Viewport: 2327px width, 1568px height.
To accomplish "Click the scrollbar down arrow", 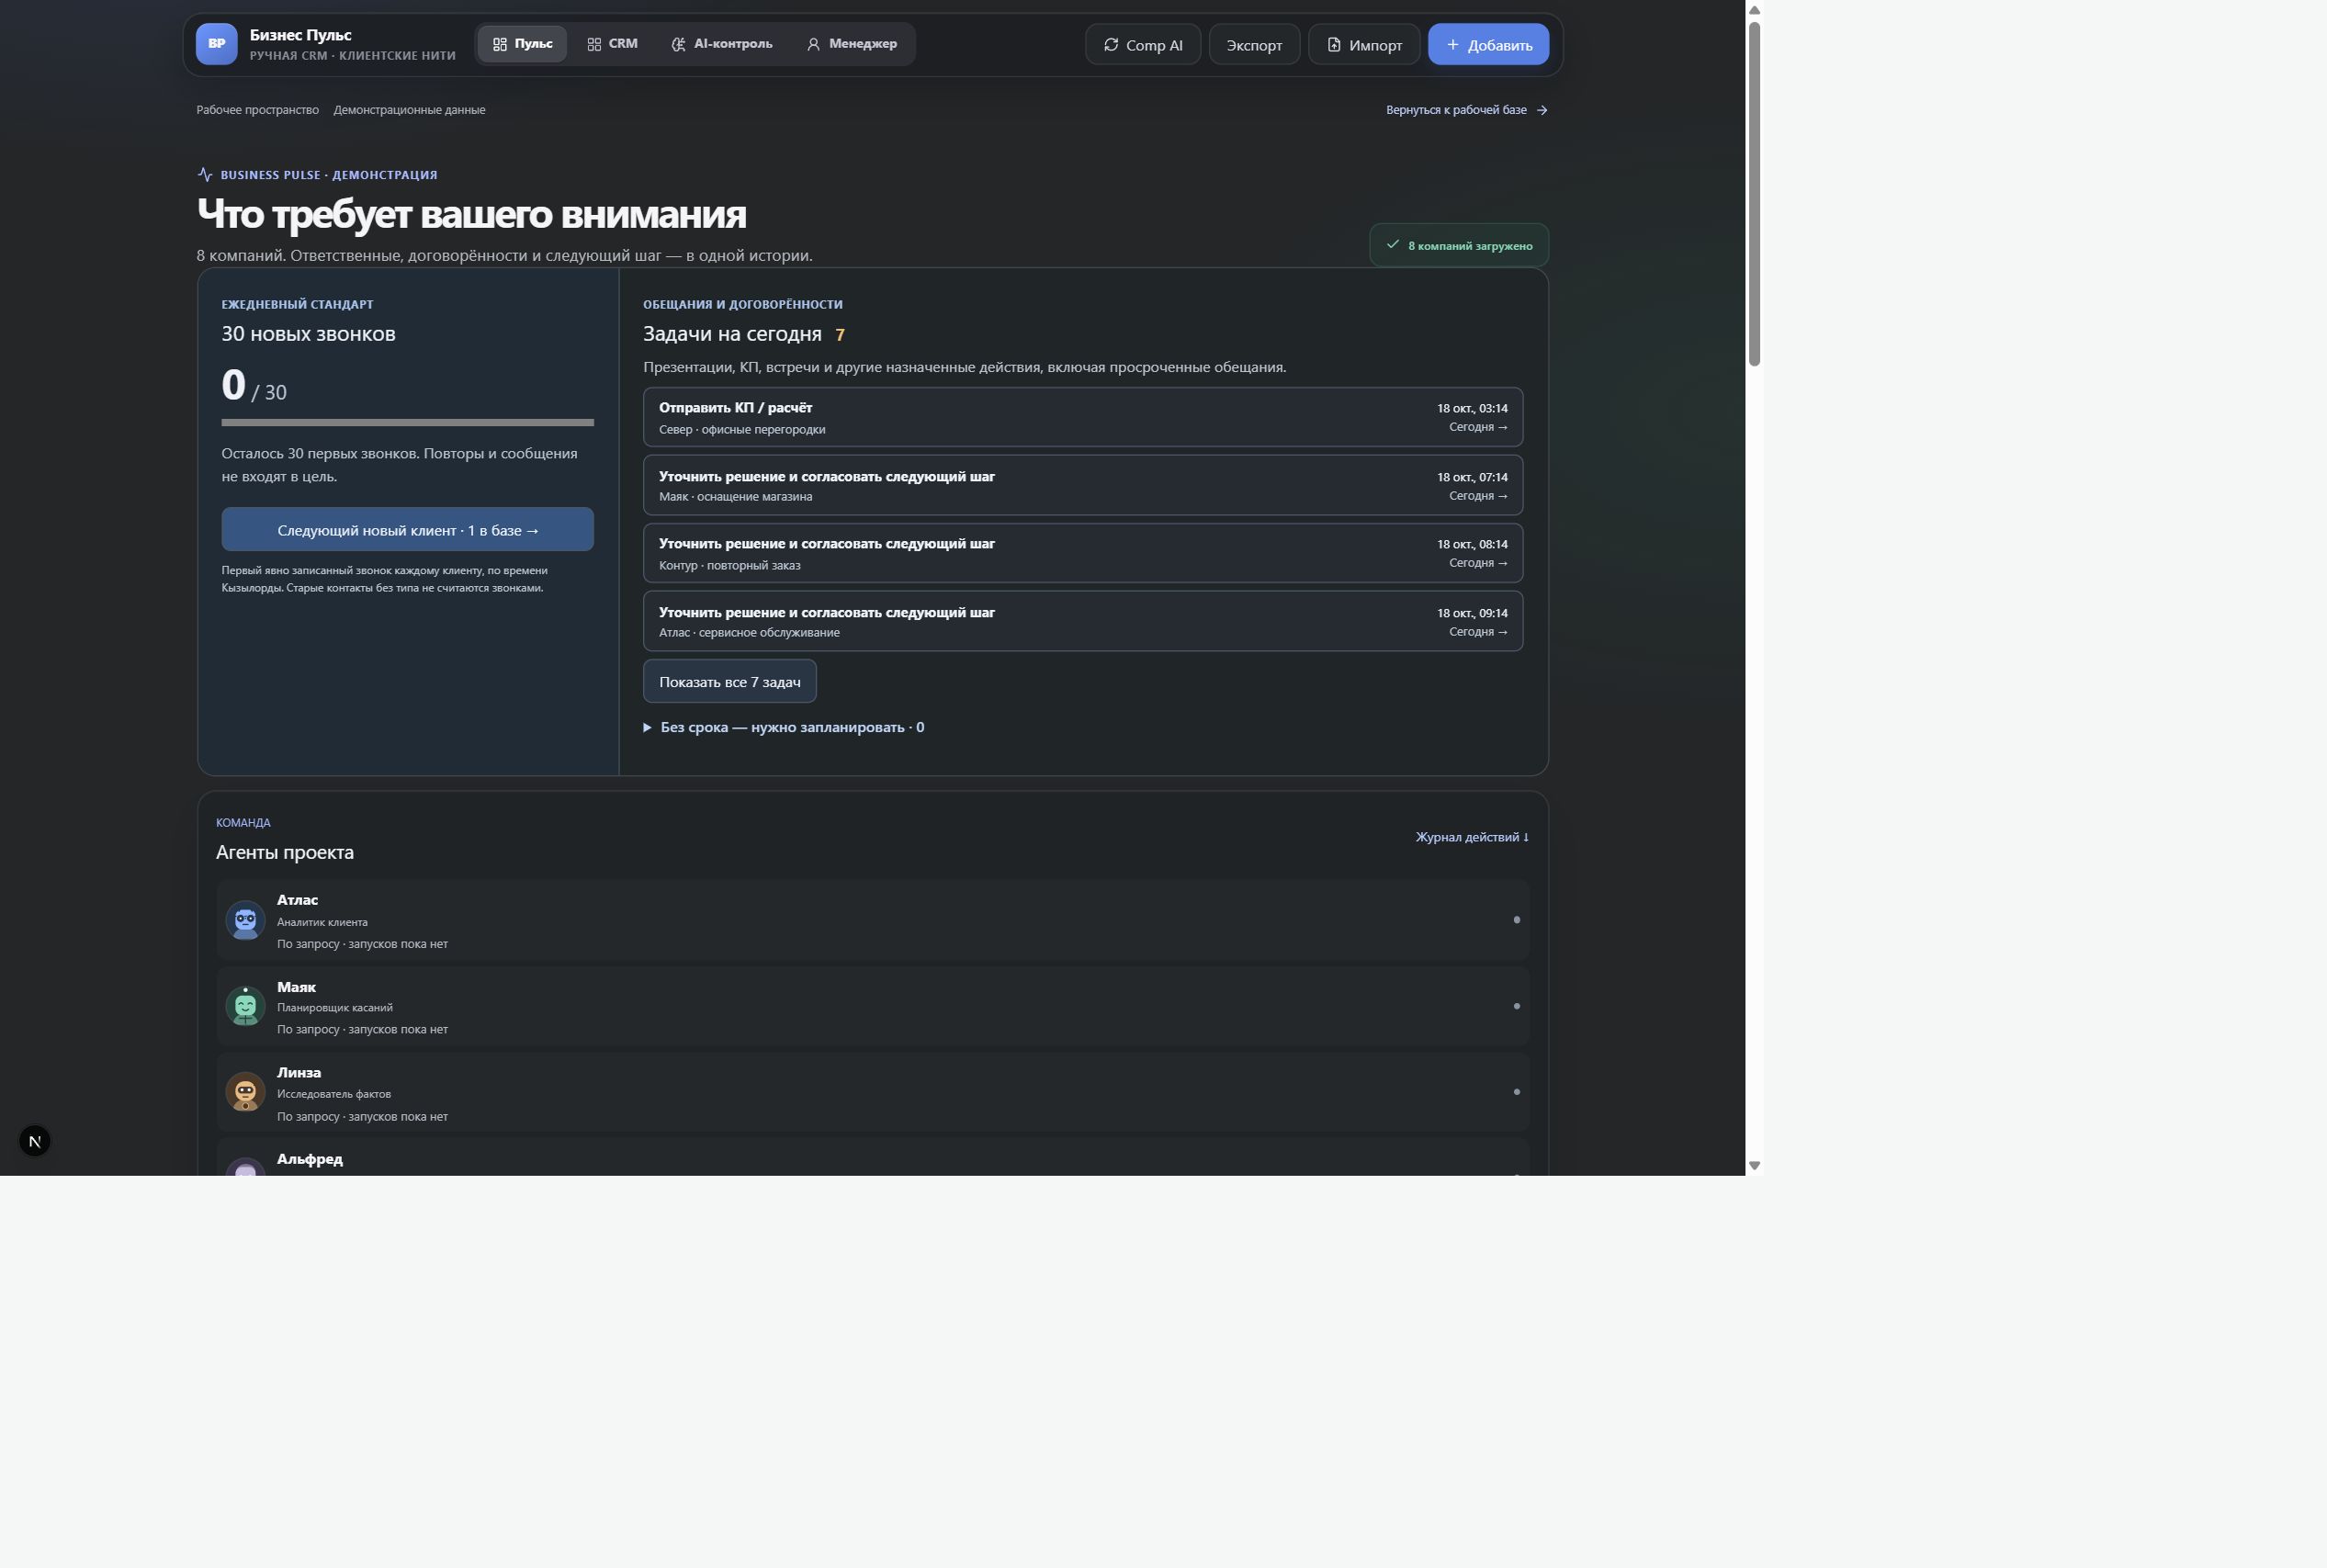I will pos(1754,1166).
